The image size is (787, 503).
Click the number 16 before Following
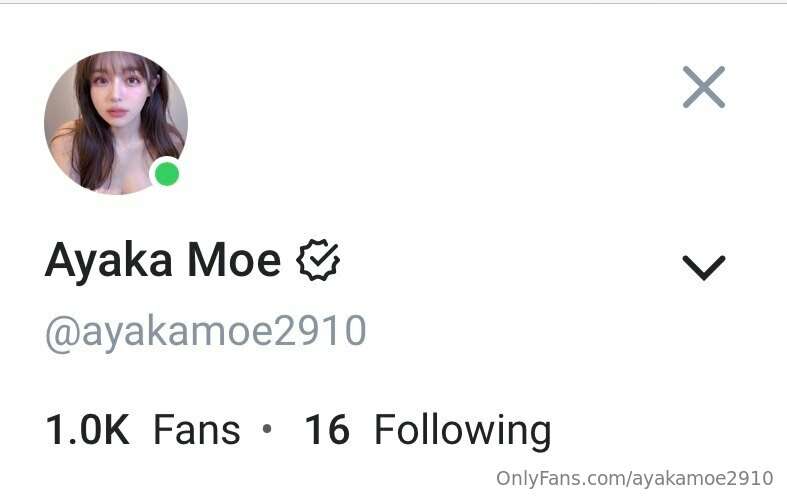click(x=327, y=430)
